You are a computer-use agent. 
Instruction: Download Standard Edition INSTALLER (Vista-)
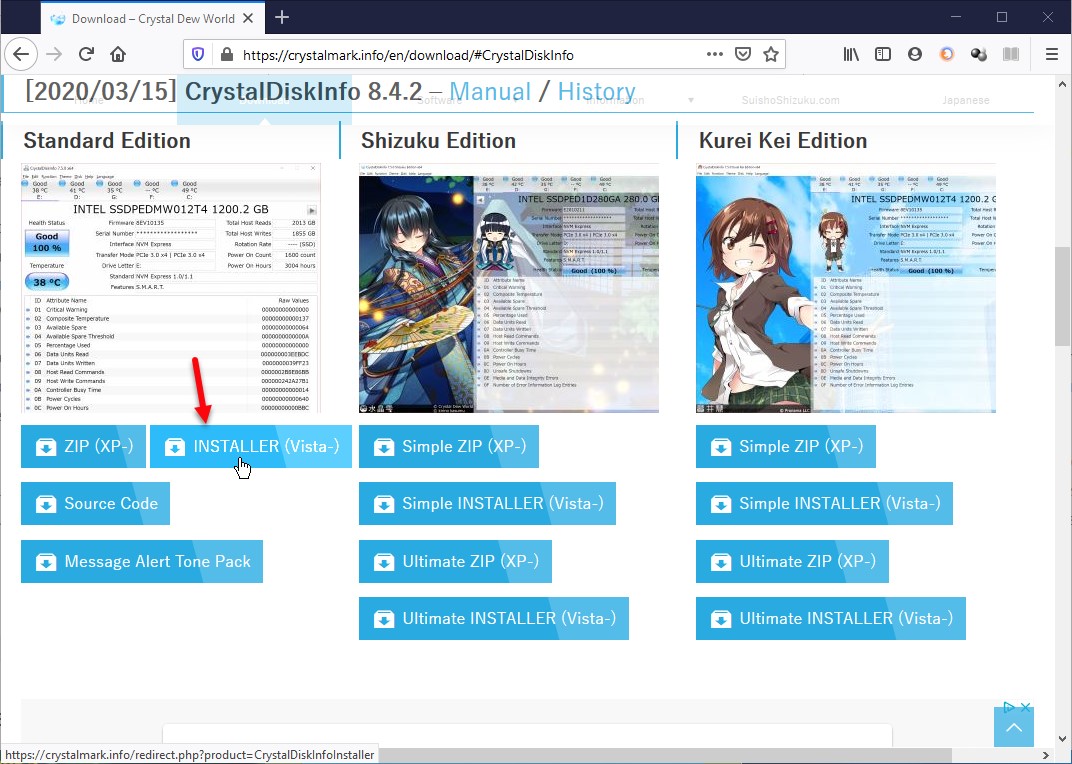click(x=251, y=447)
